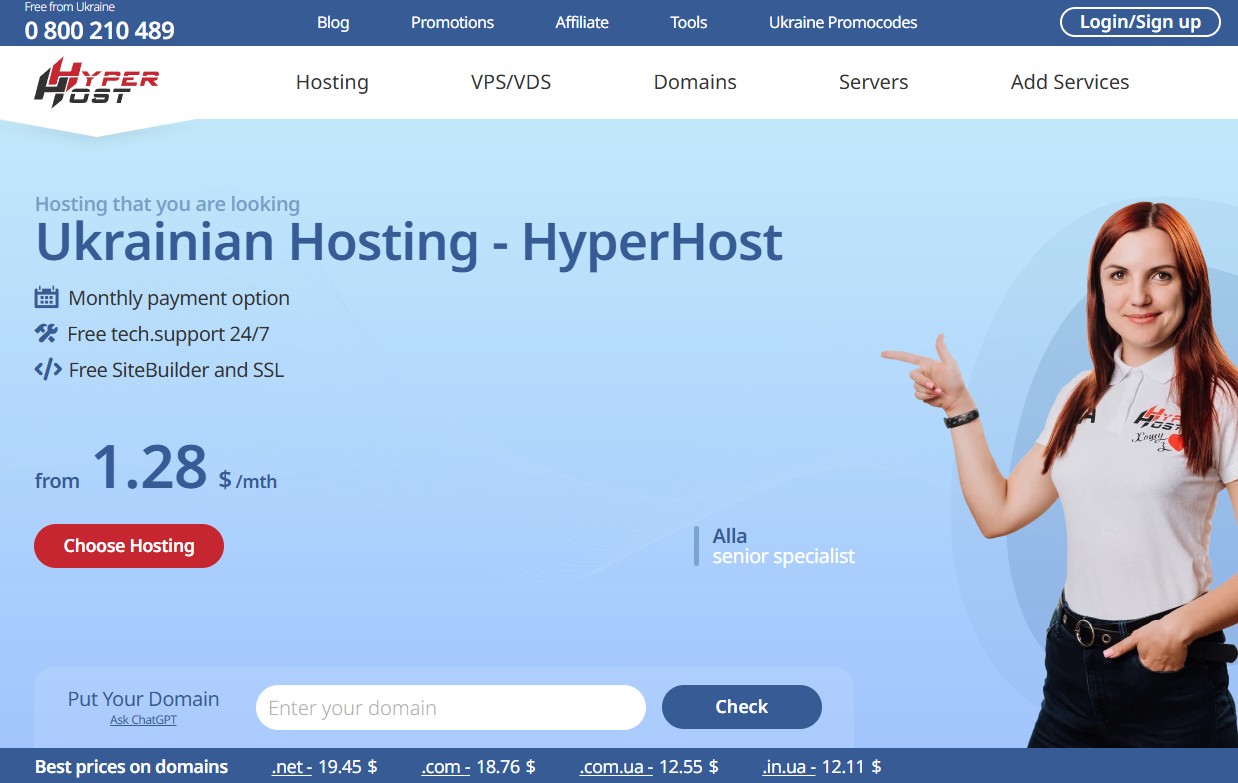Open the VPS/VDS menu
The height and width of the screenshot is (783, 1238).
click(x=511, y=82)
